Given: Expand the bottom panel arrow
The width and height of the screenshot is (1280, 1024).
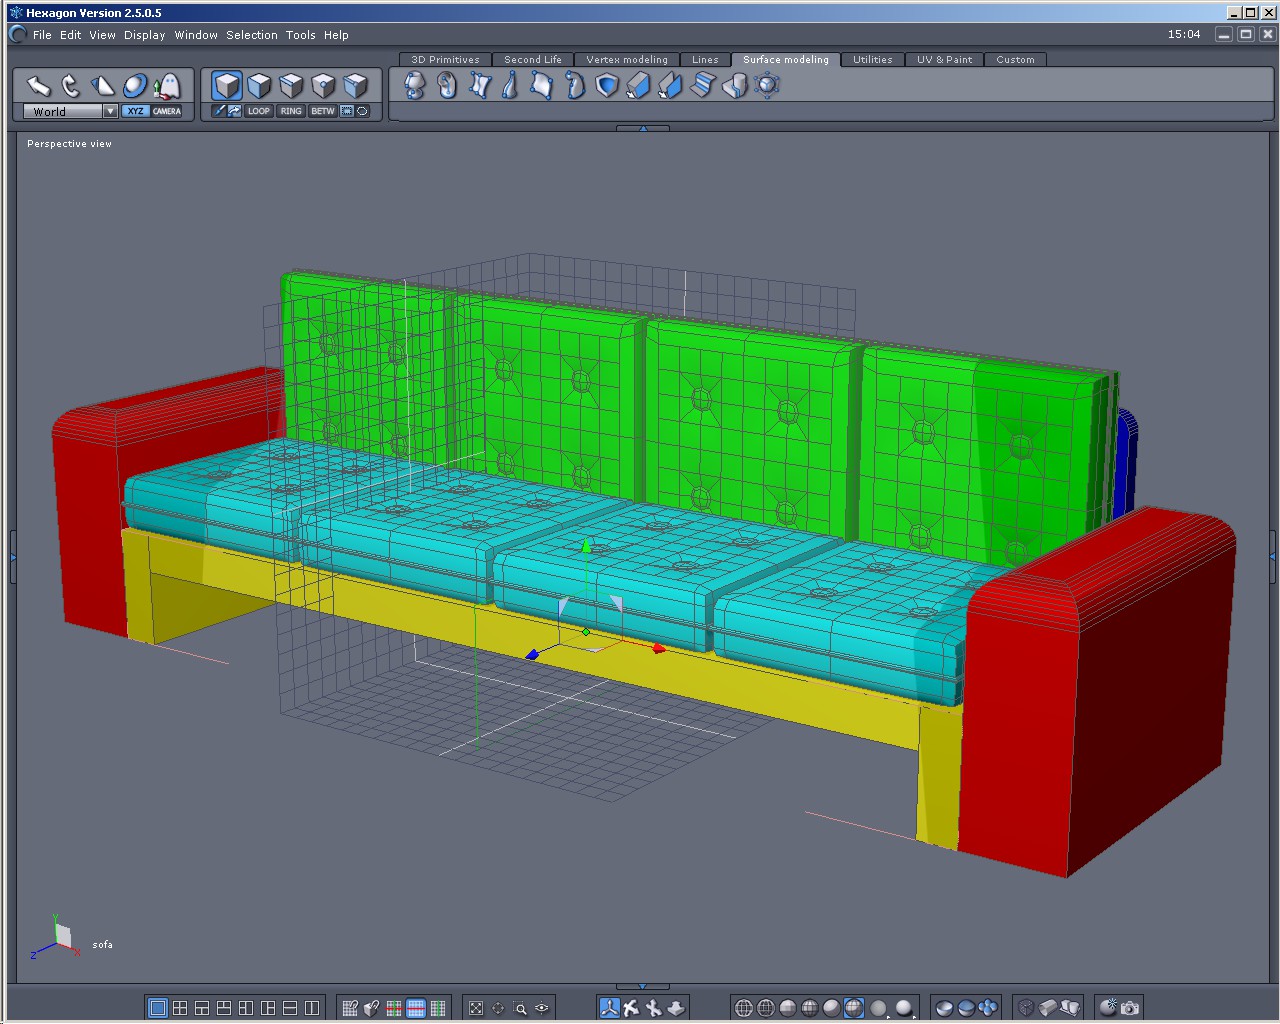Looking at the screenshot, I should click(x=641, y=987).
